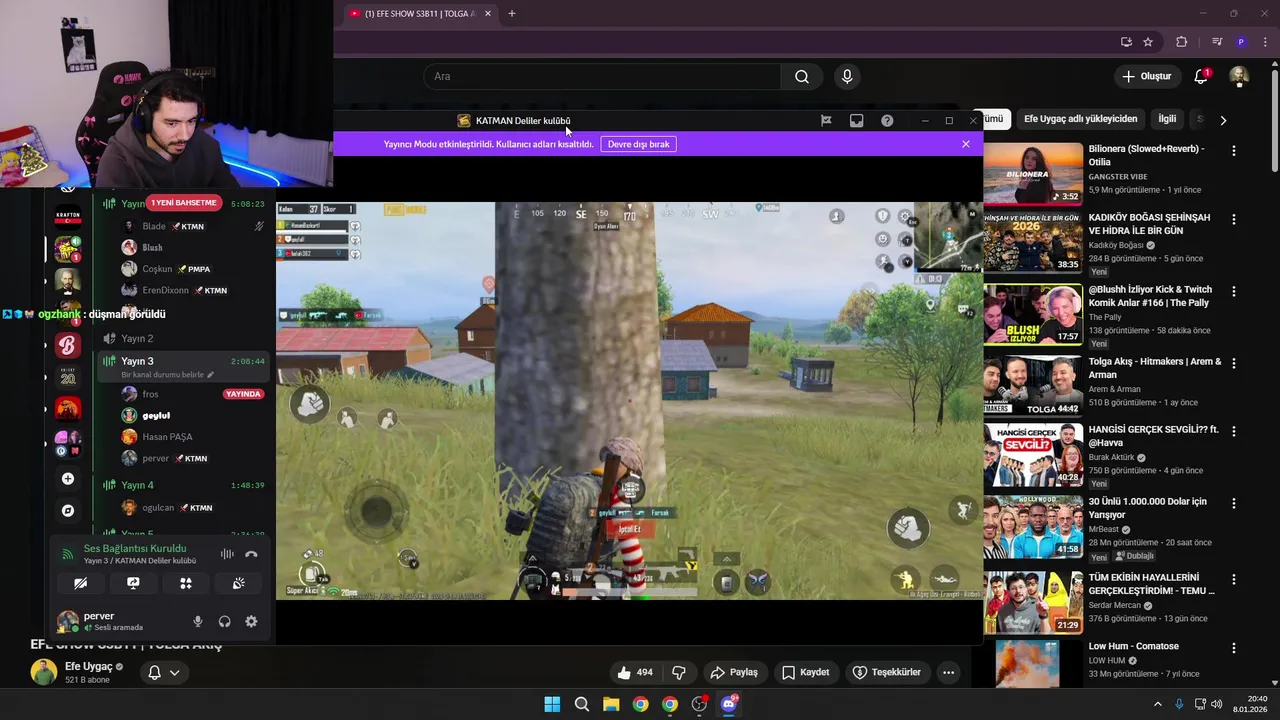Dislike the YouTube video
Viewport: 1280px width, 720px height.
pos(679,672)
